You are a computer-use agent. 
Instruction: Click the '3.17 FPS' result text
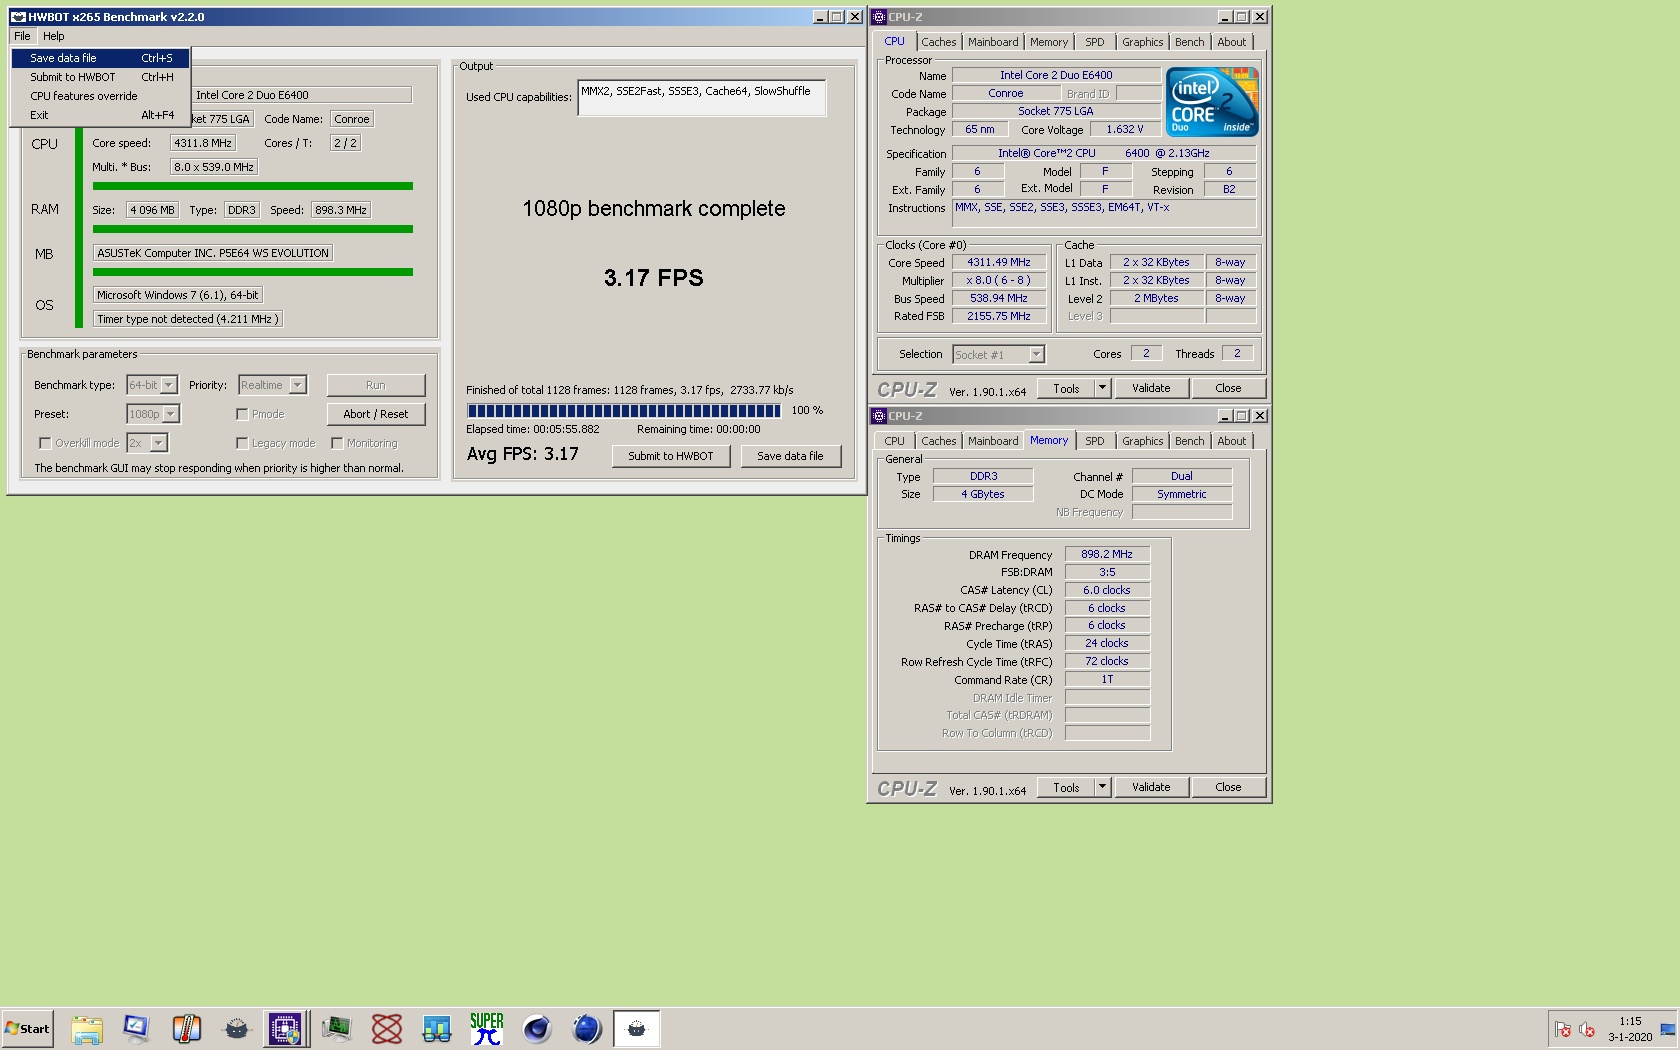coord(653,278)
